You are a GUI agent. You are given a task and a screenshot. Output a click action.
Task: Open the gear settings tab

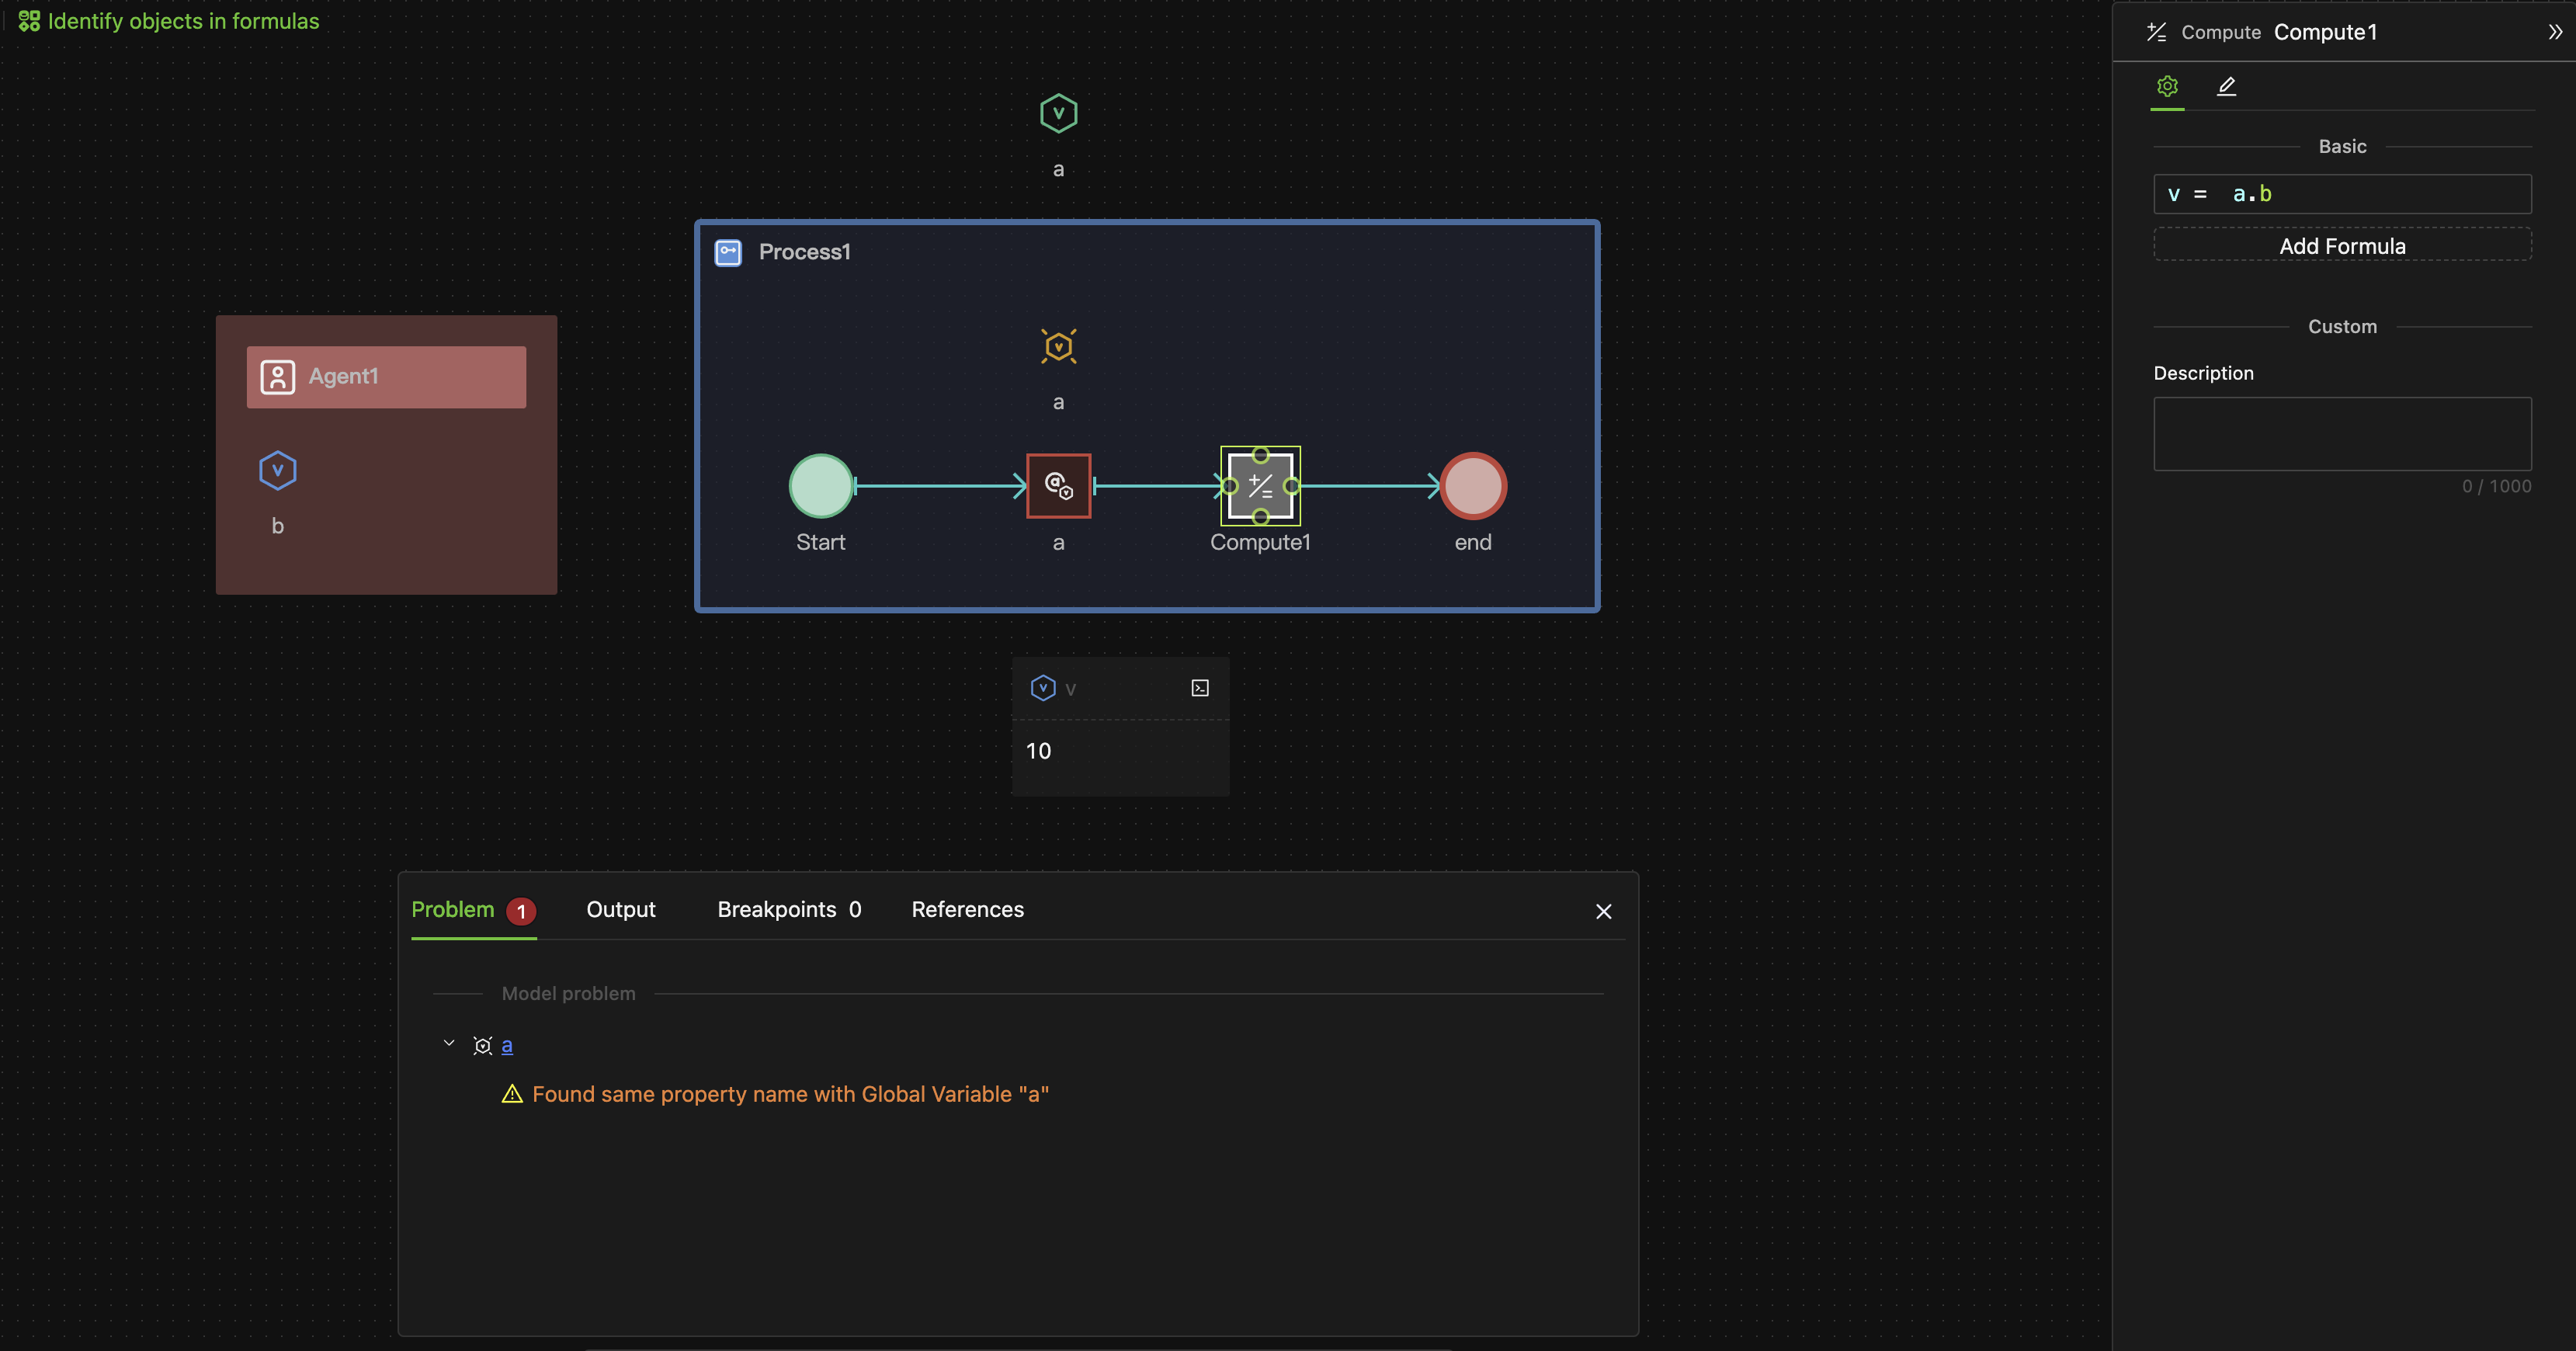(2167, 87)
